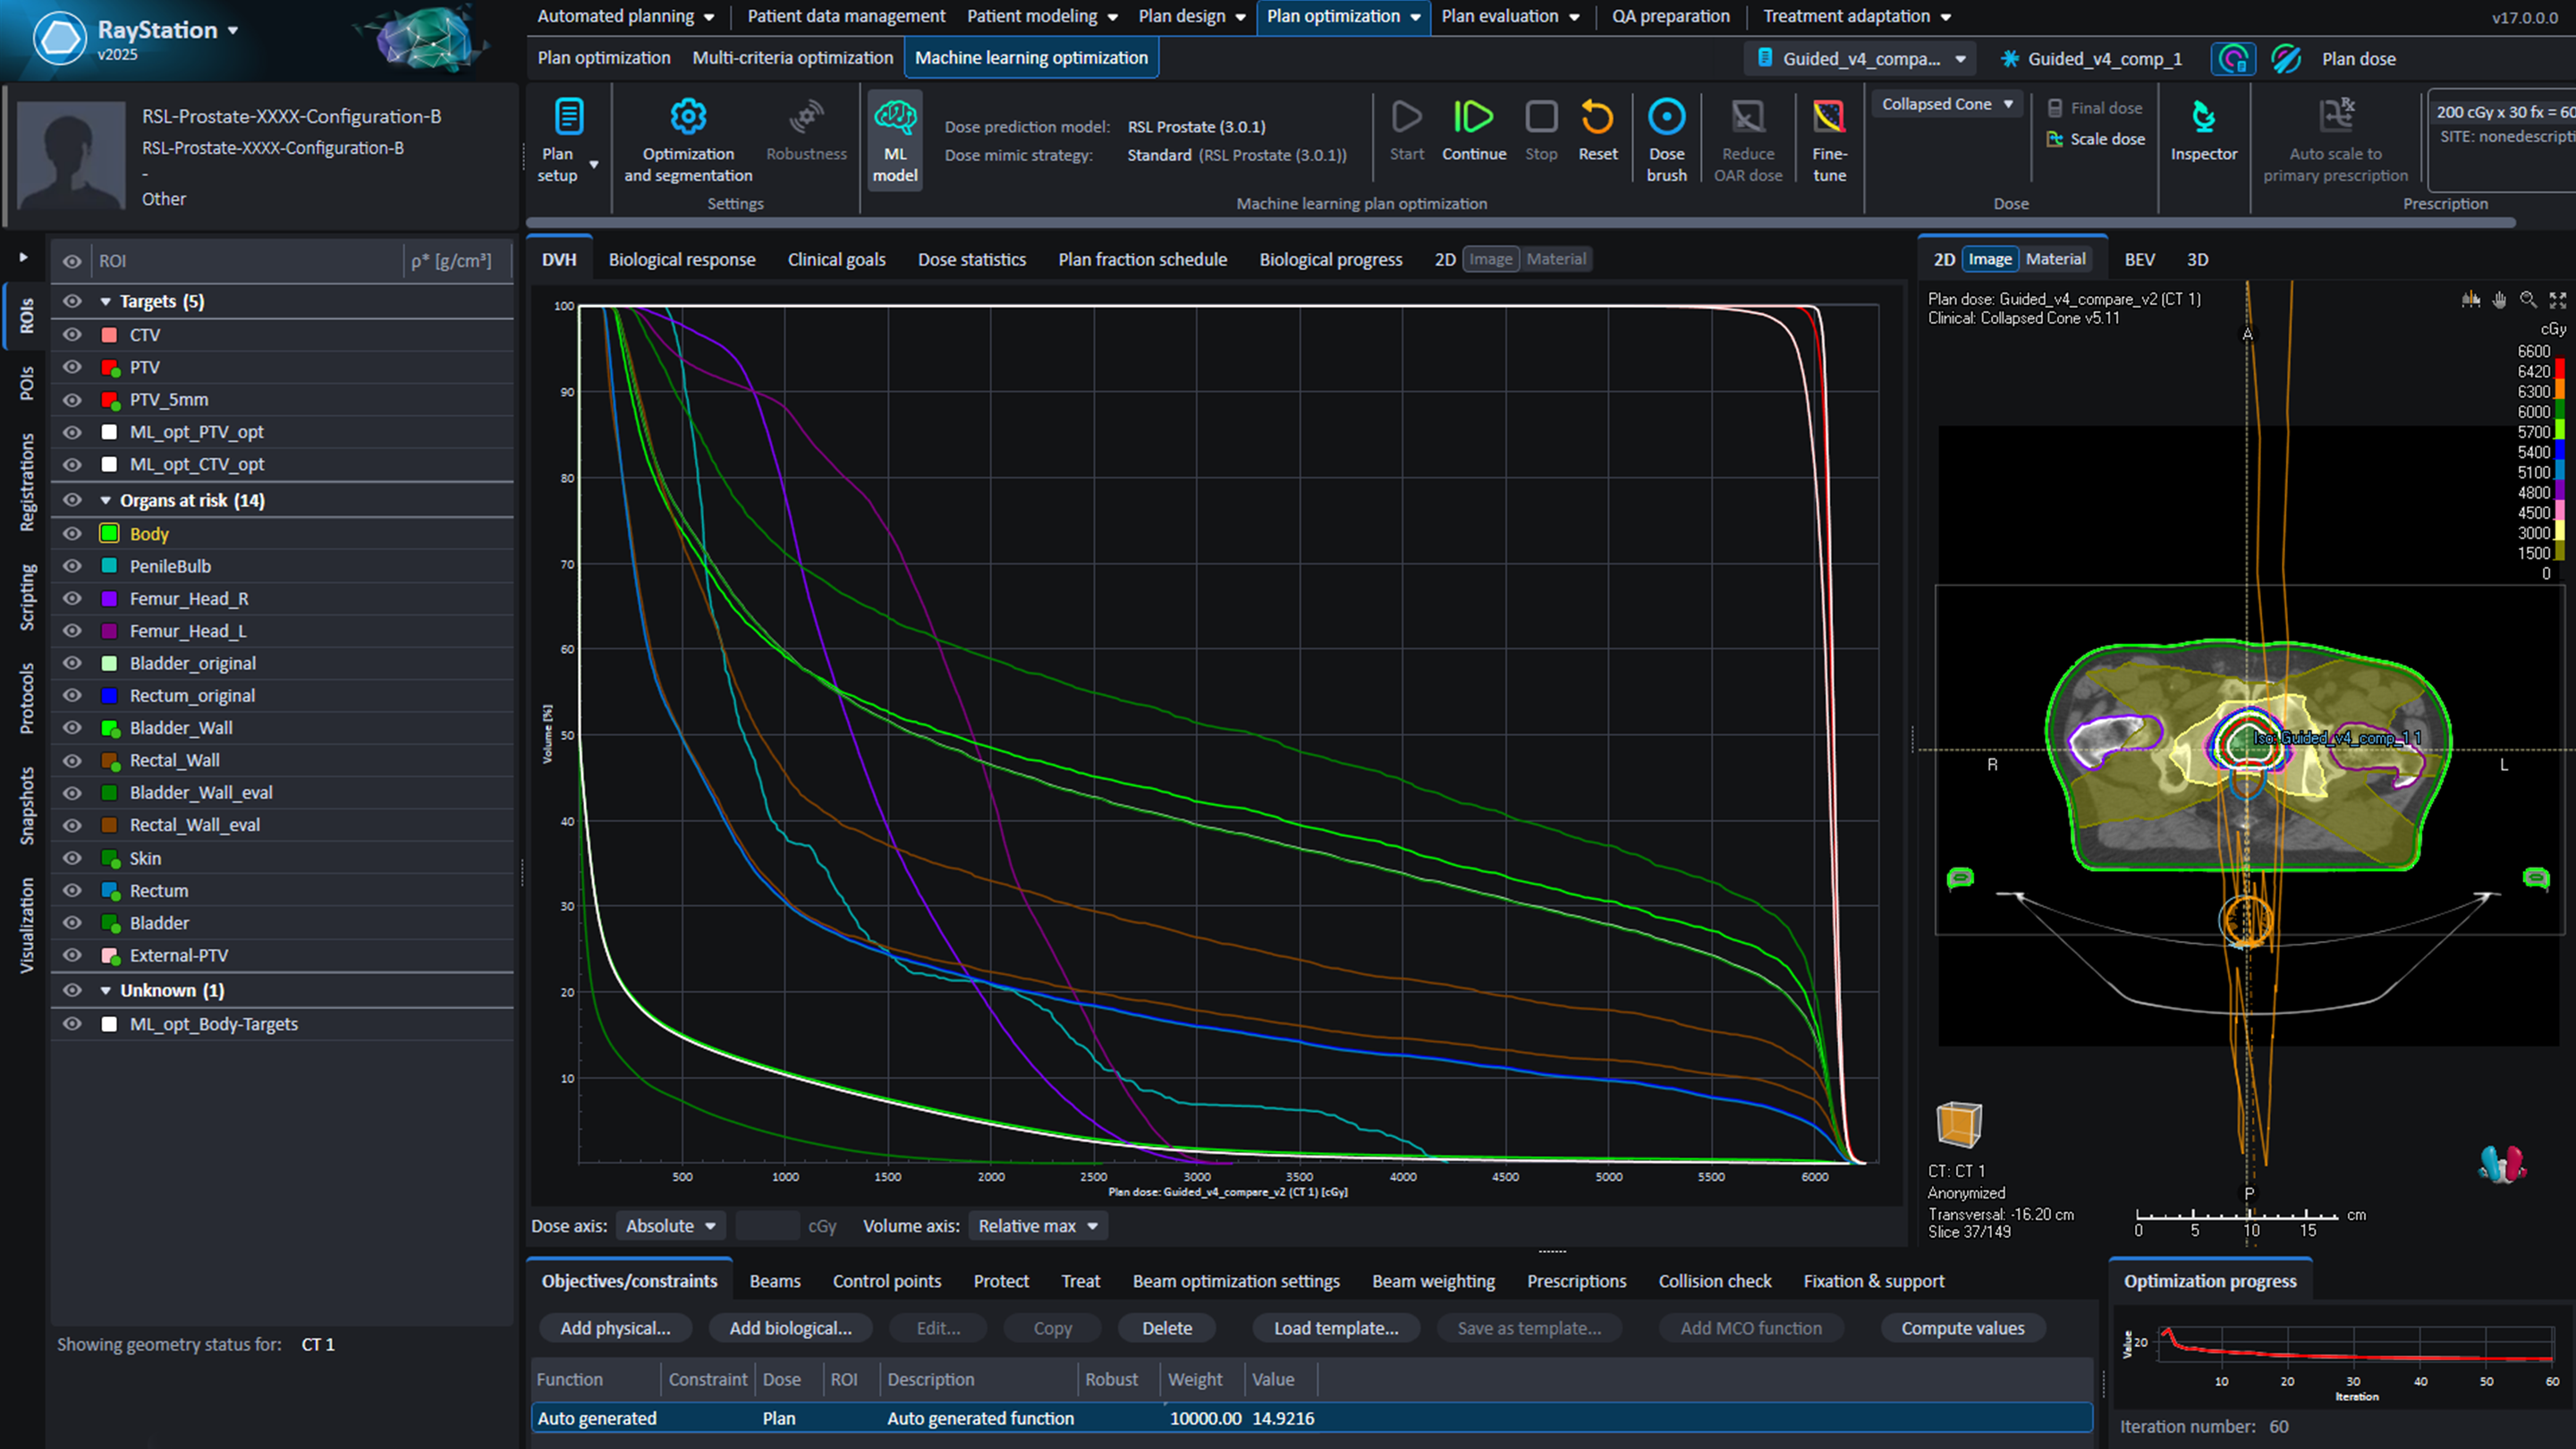Toggle the CTV eye icon
The width and height of the screenshot is (2576, 1449).
[72, 334]
